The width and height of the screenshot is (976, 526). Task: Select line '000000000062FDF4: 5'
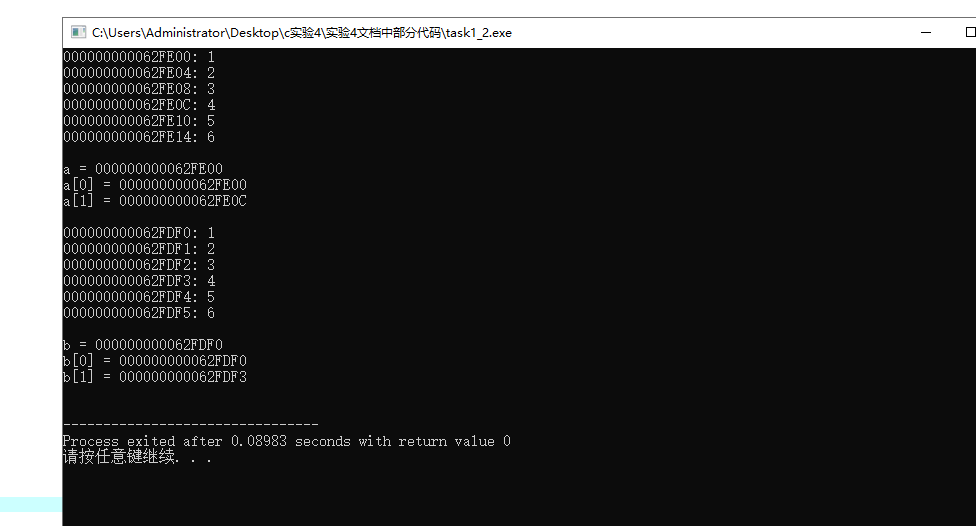click(139, 297)
